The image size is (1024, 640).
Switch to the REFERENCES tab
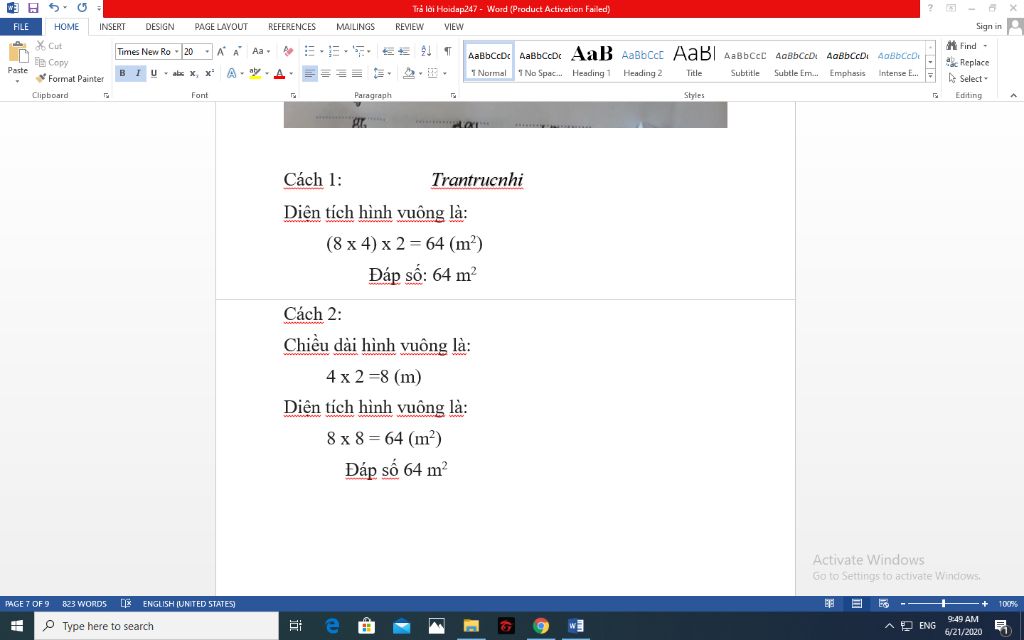click(291, 27)
